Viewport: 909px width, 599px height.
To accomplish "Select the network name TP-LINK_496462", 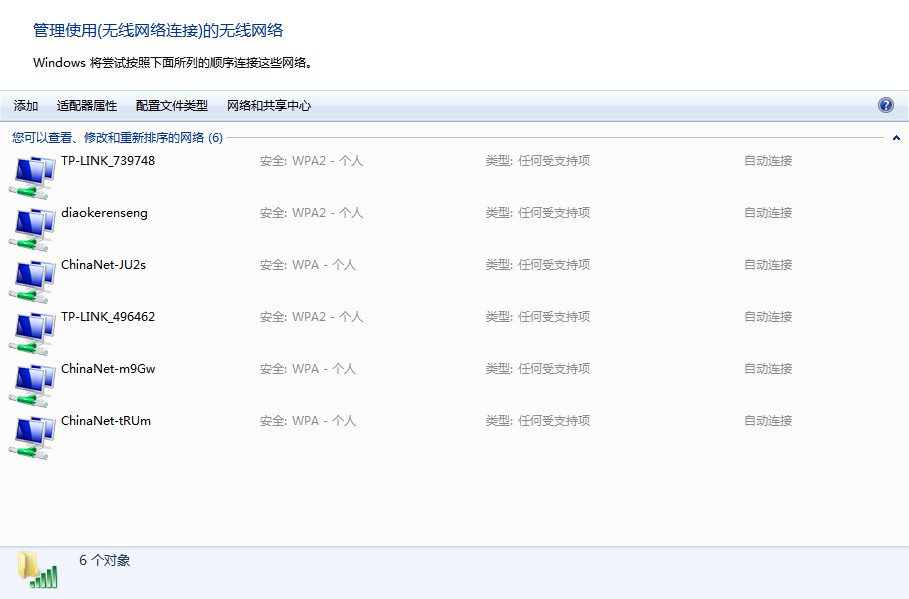I will point(108,317).
